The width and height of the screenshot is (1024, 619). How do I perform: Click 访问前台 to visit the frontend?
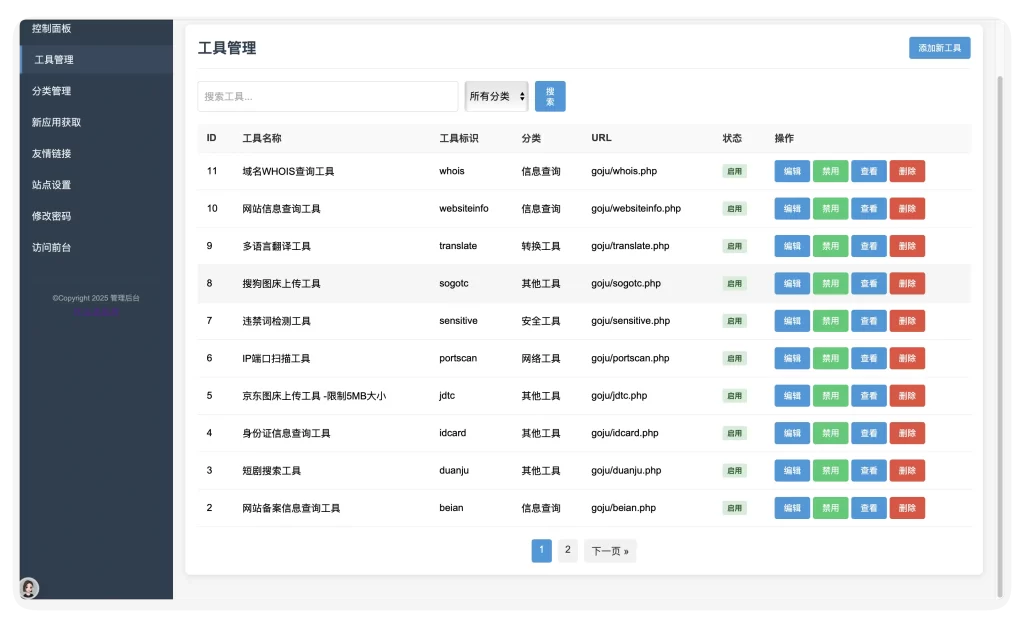[x=51, y=246]
